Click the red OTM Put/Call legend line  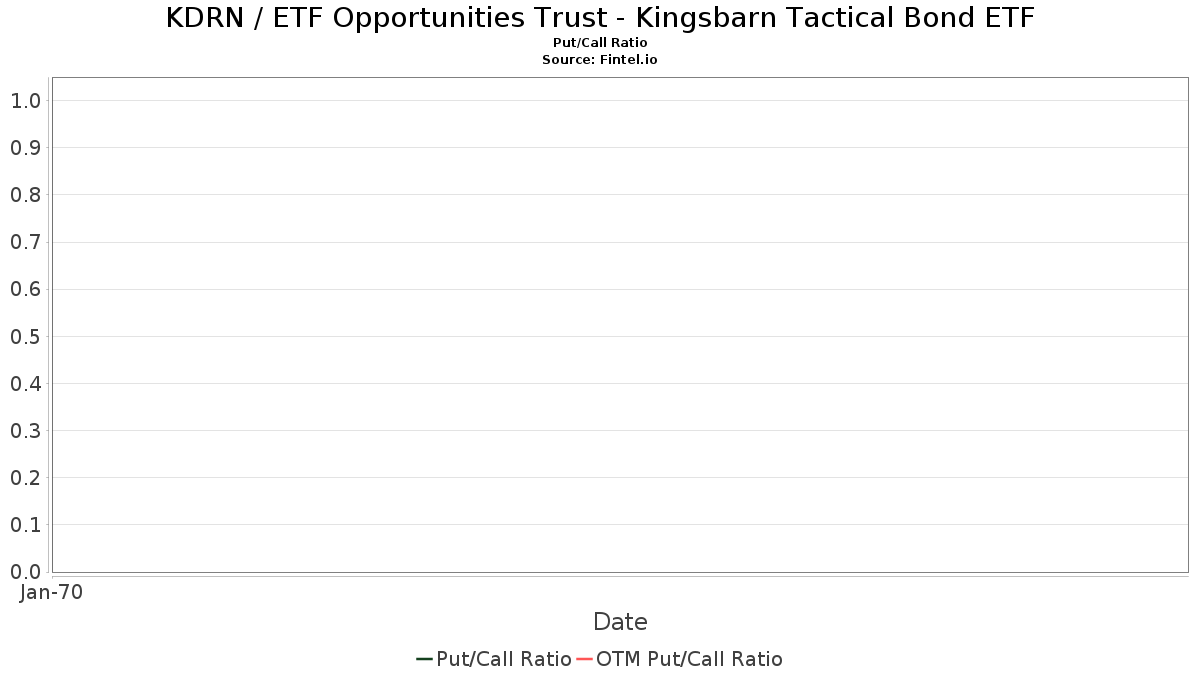tap(584, 659)
